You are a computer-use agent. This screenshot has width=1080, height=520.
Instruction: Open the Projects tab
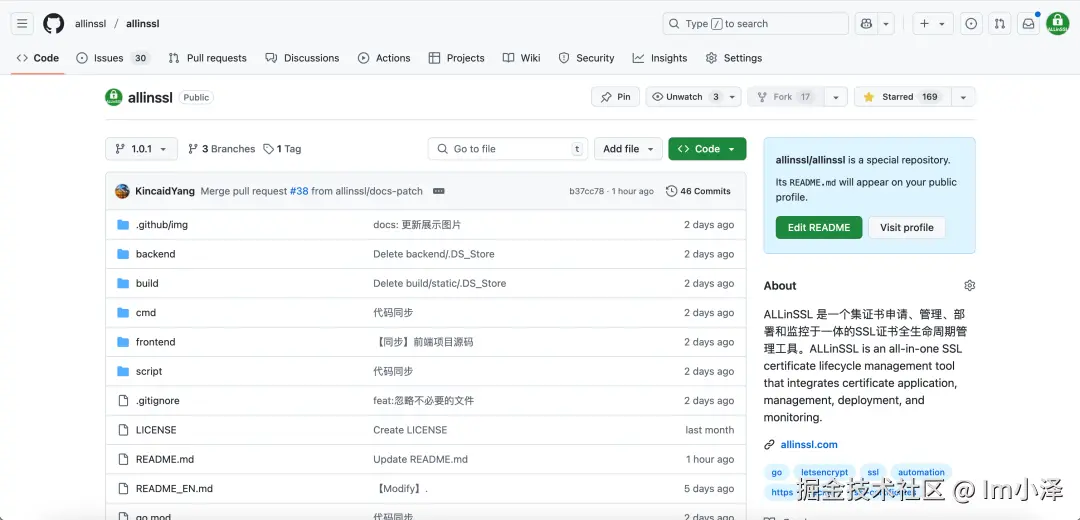tap(457, 58)
